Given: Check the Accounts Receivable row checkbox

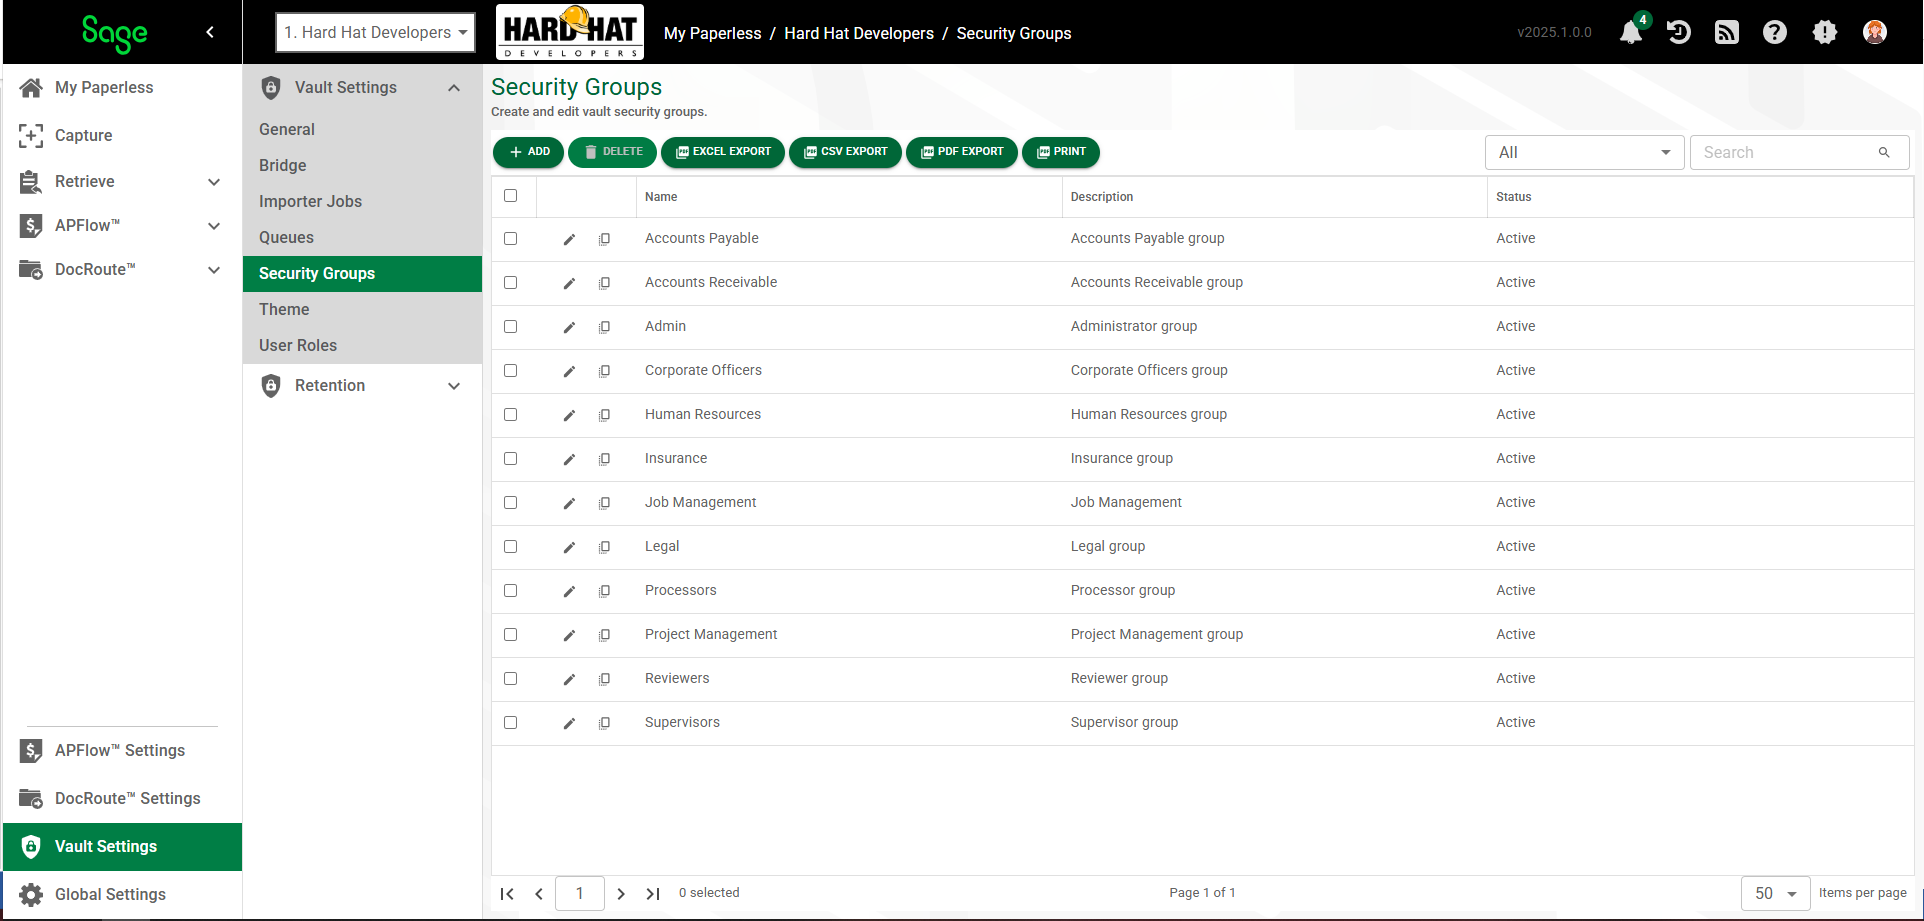Looking at the screenshot, I should click(511, 283).
